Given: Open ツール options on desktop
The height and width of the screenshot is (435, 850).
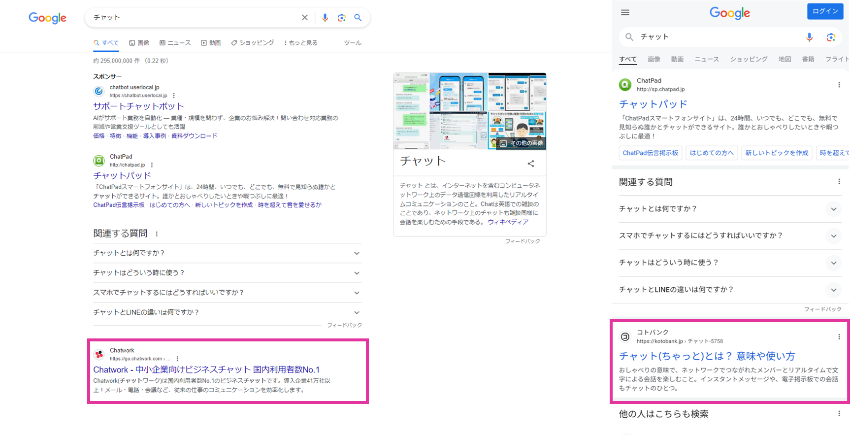Looking at the screenshot, I should click(x=352, y=43).
